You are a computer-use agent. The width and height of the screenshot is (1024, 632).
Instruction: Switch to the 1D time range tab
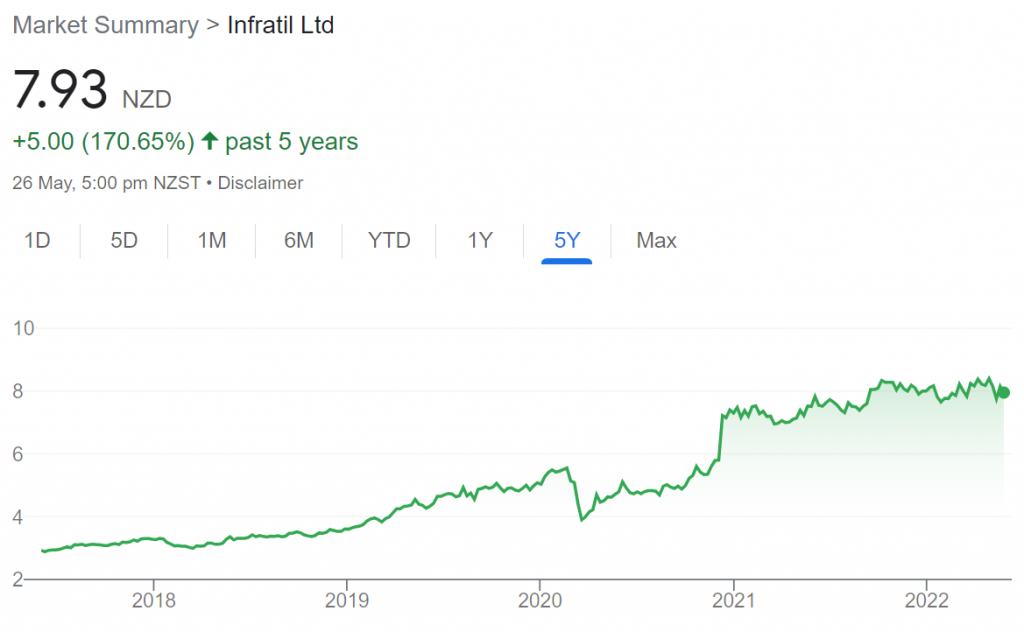[38, 240]
